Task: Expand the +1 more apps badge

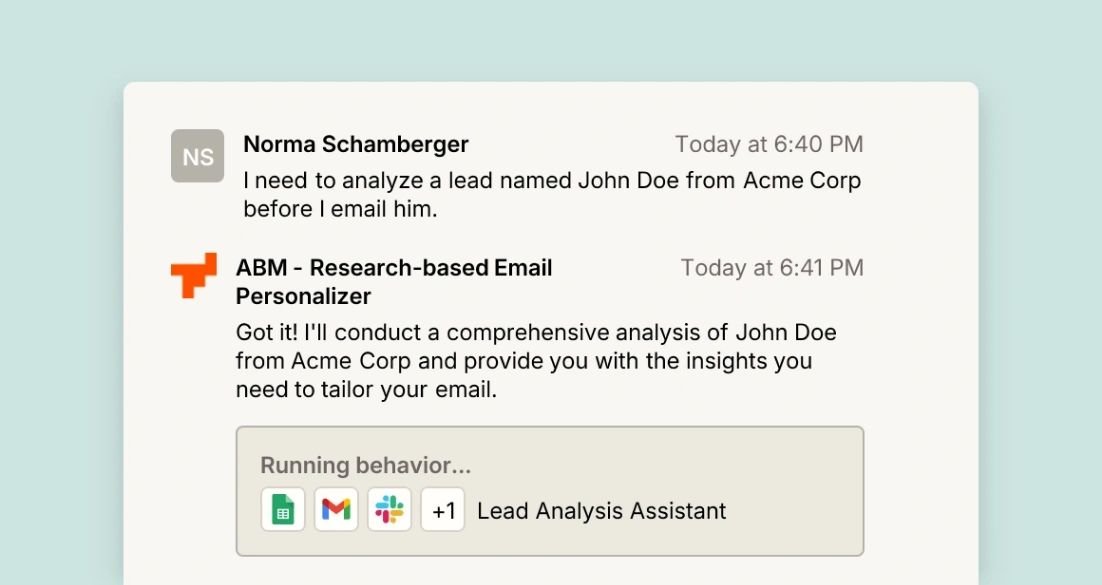Action: pos(443,511)
